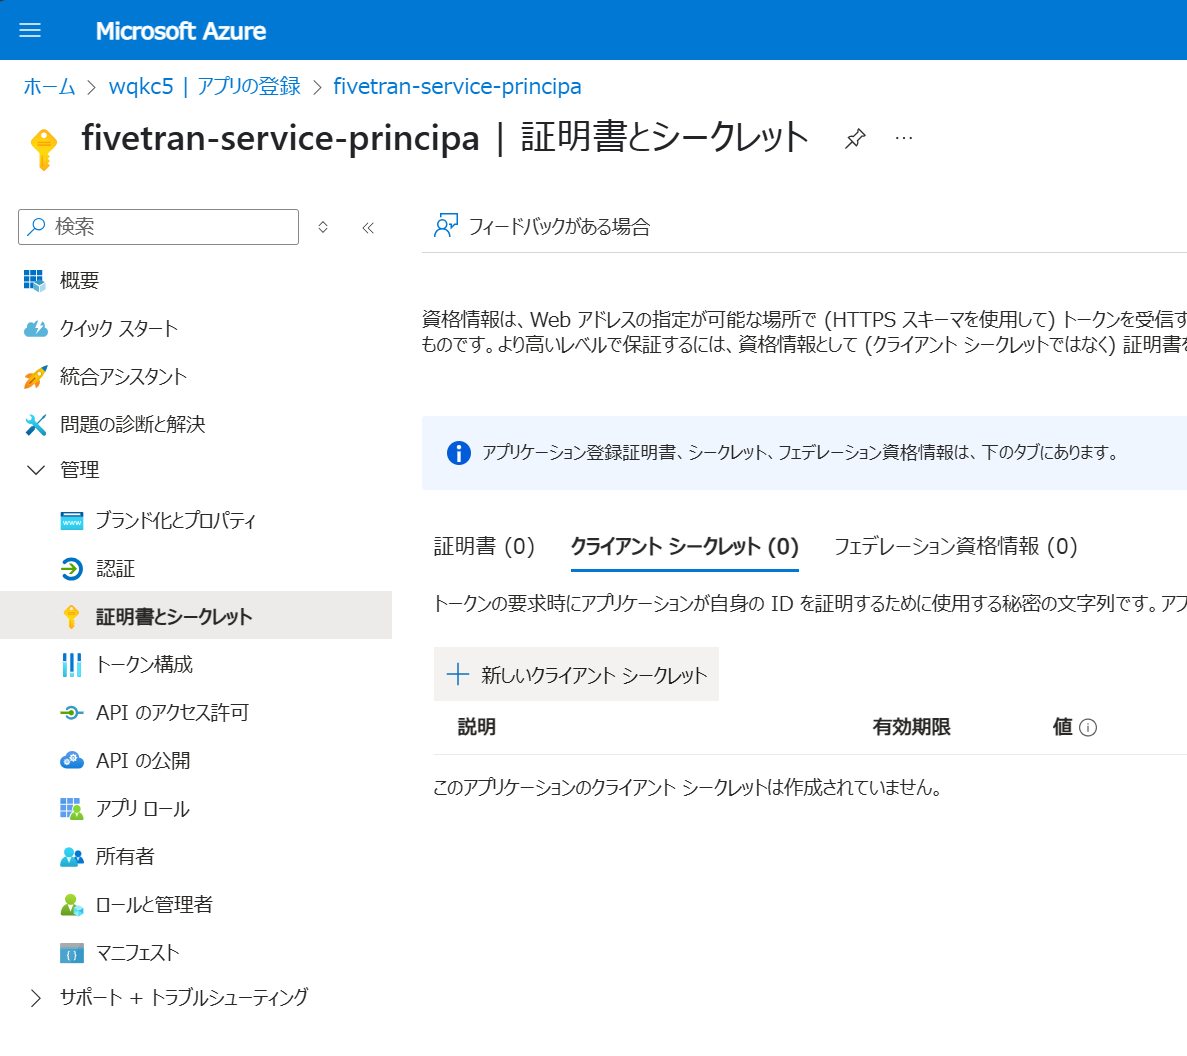Click the search magnifier icon

click(36, 226)
